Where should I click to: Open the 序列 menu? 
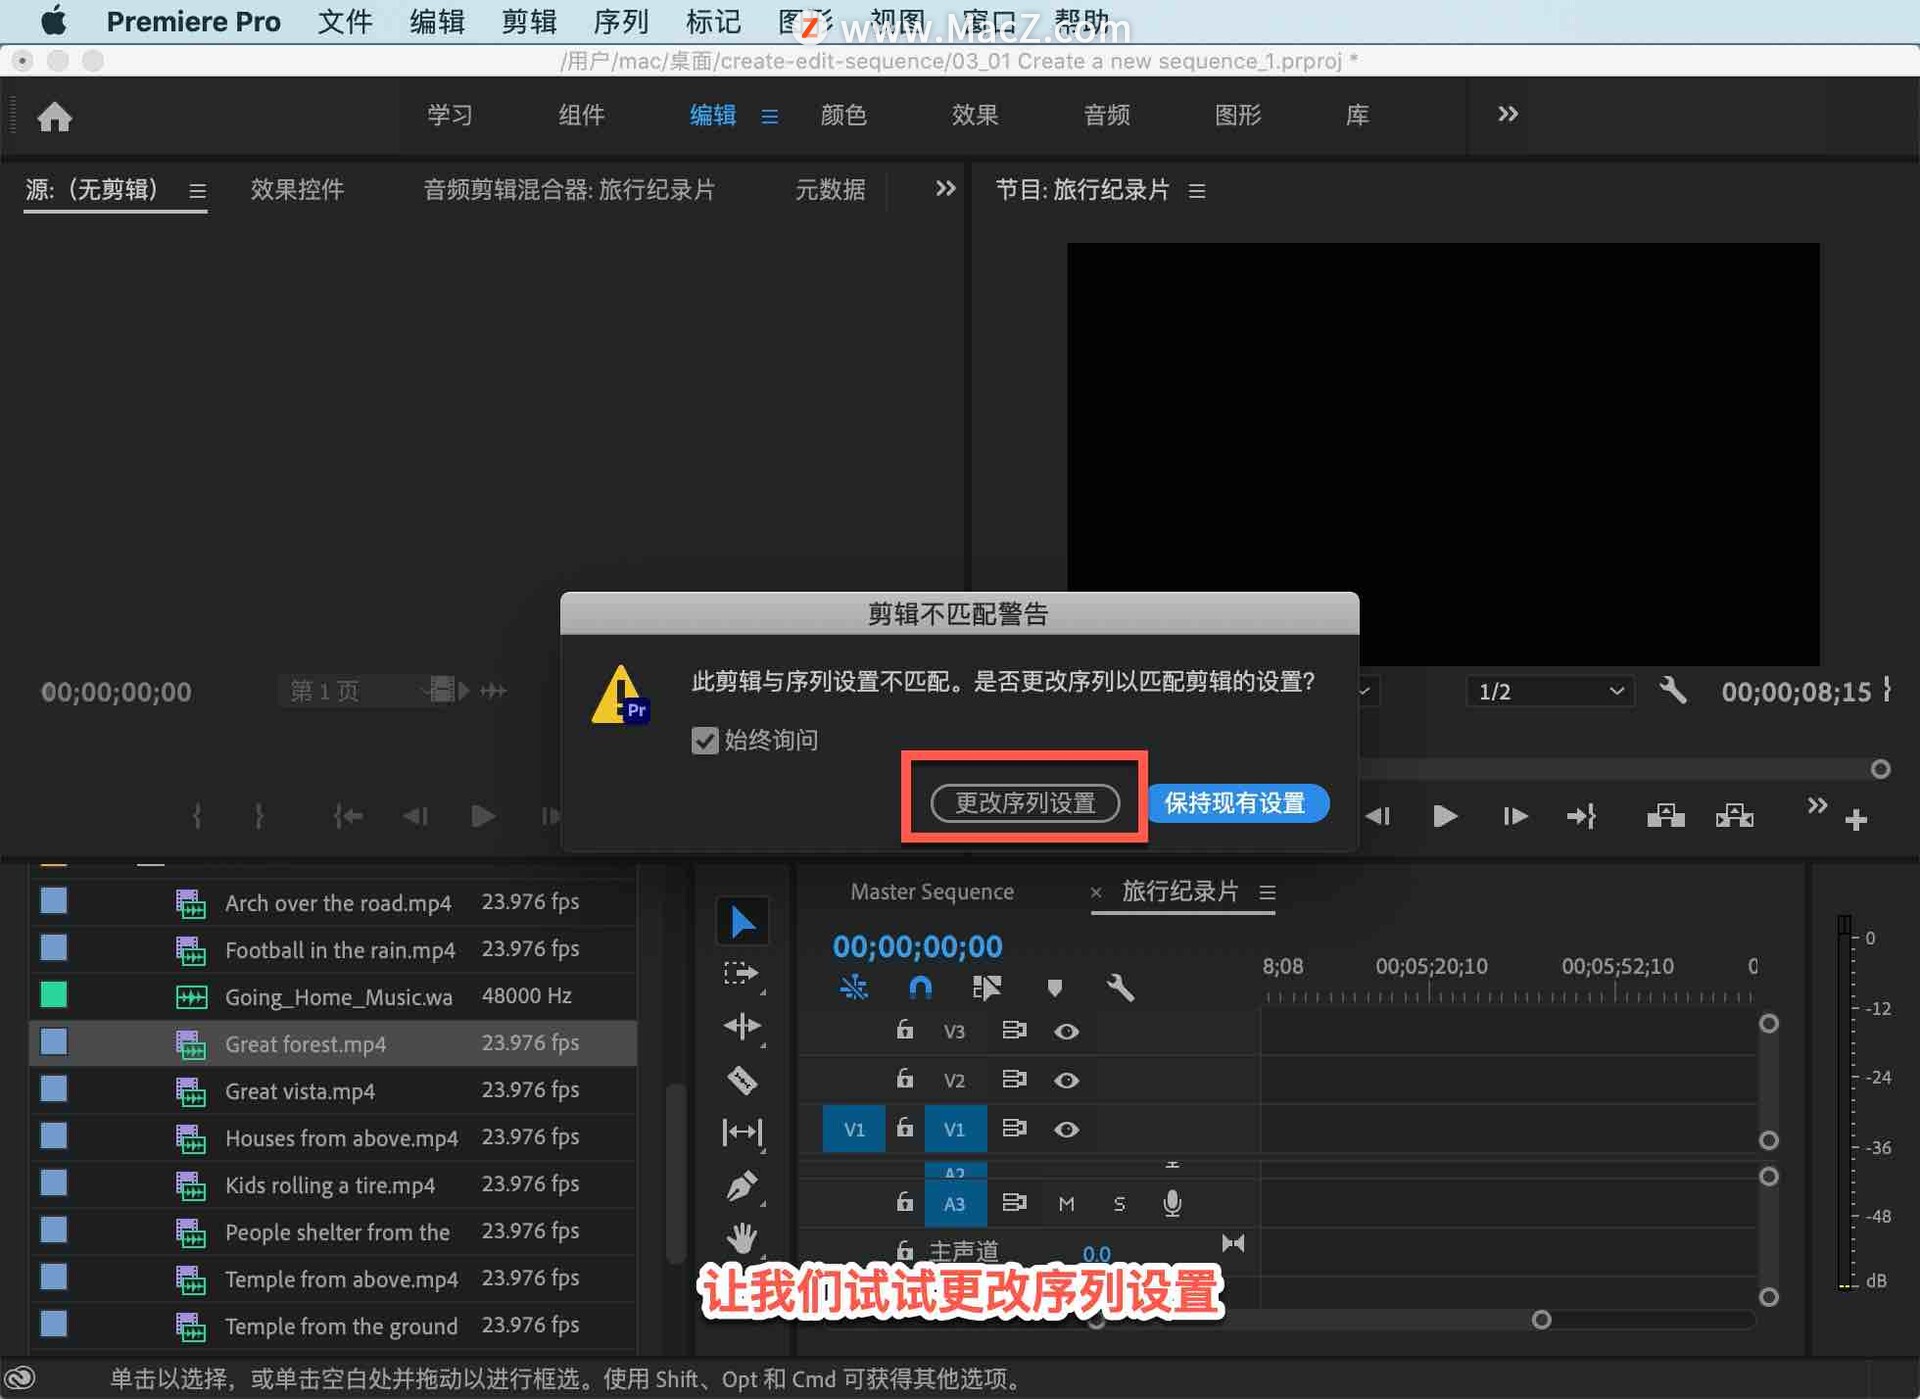[x=620, y=21]
